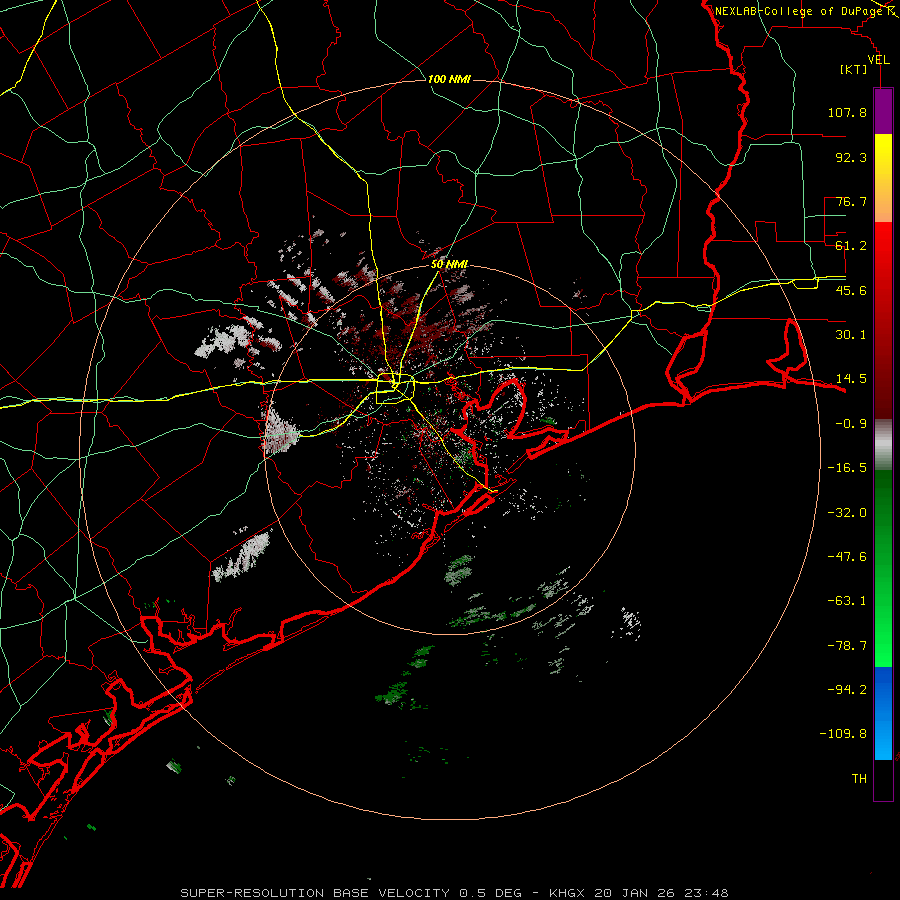Click the -47.6 velocity scale value
This screenshot has height=900, width=900.
[847, 557]
